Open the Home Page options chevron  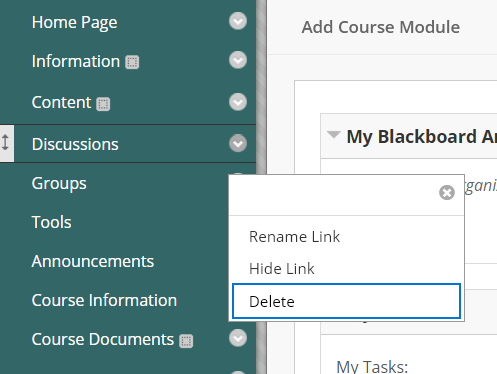[238, 21]
